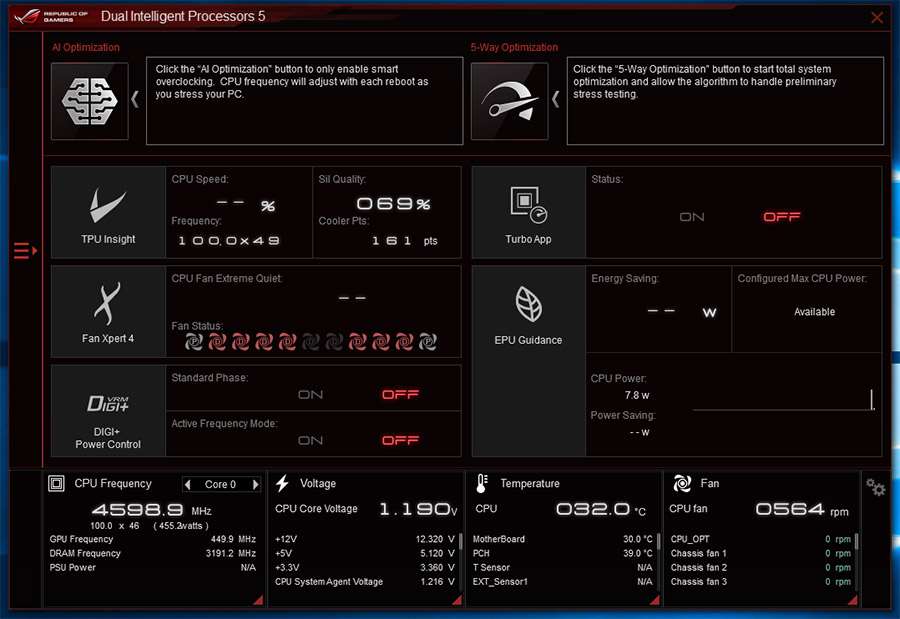900x619 pixels.
Task: Click the CPU Frequency chip icon
Action: point(56,483)
